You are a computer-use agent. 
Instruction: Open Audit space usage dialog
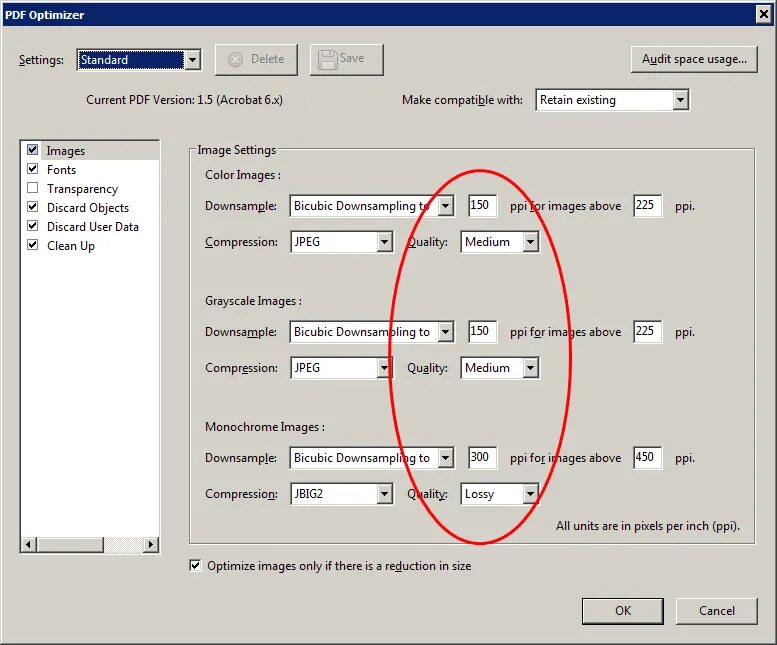tap(694, 59)
